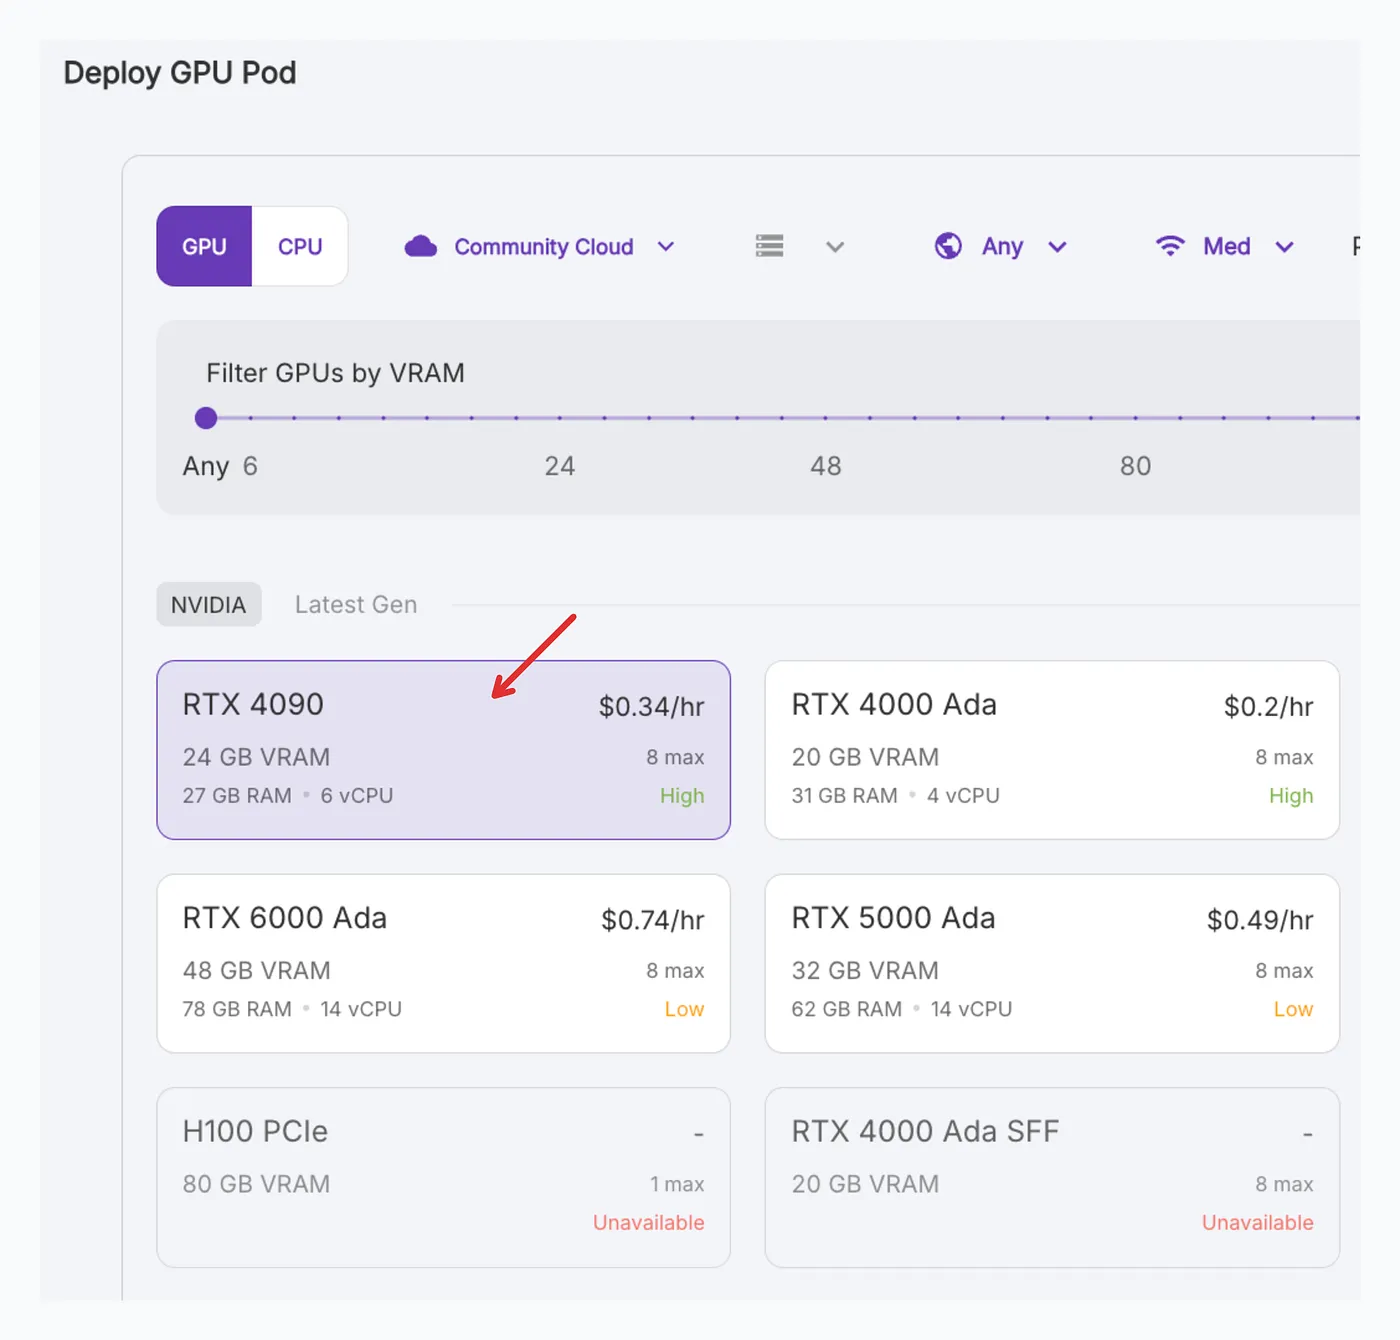Viewport: 1400px width, 1340px height.
Task: Click the $0.49/hr price text
Action: (1260, 920)
